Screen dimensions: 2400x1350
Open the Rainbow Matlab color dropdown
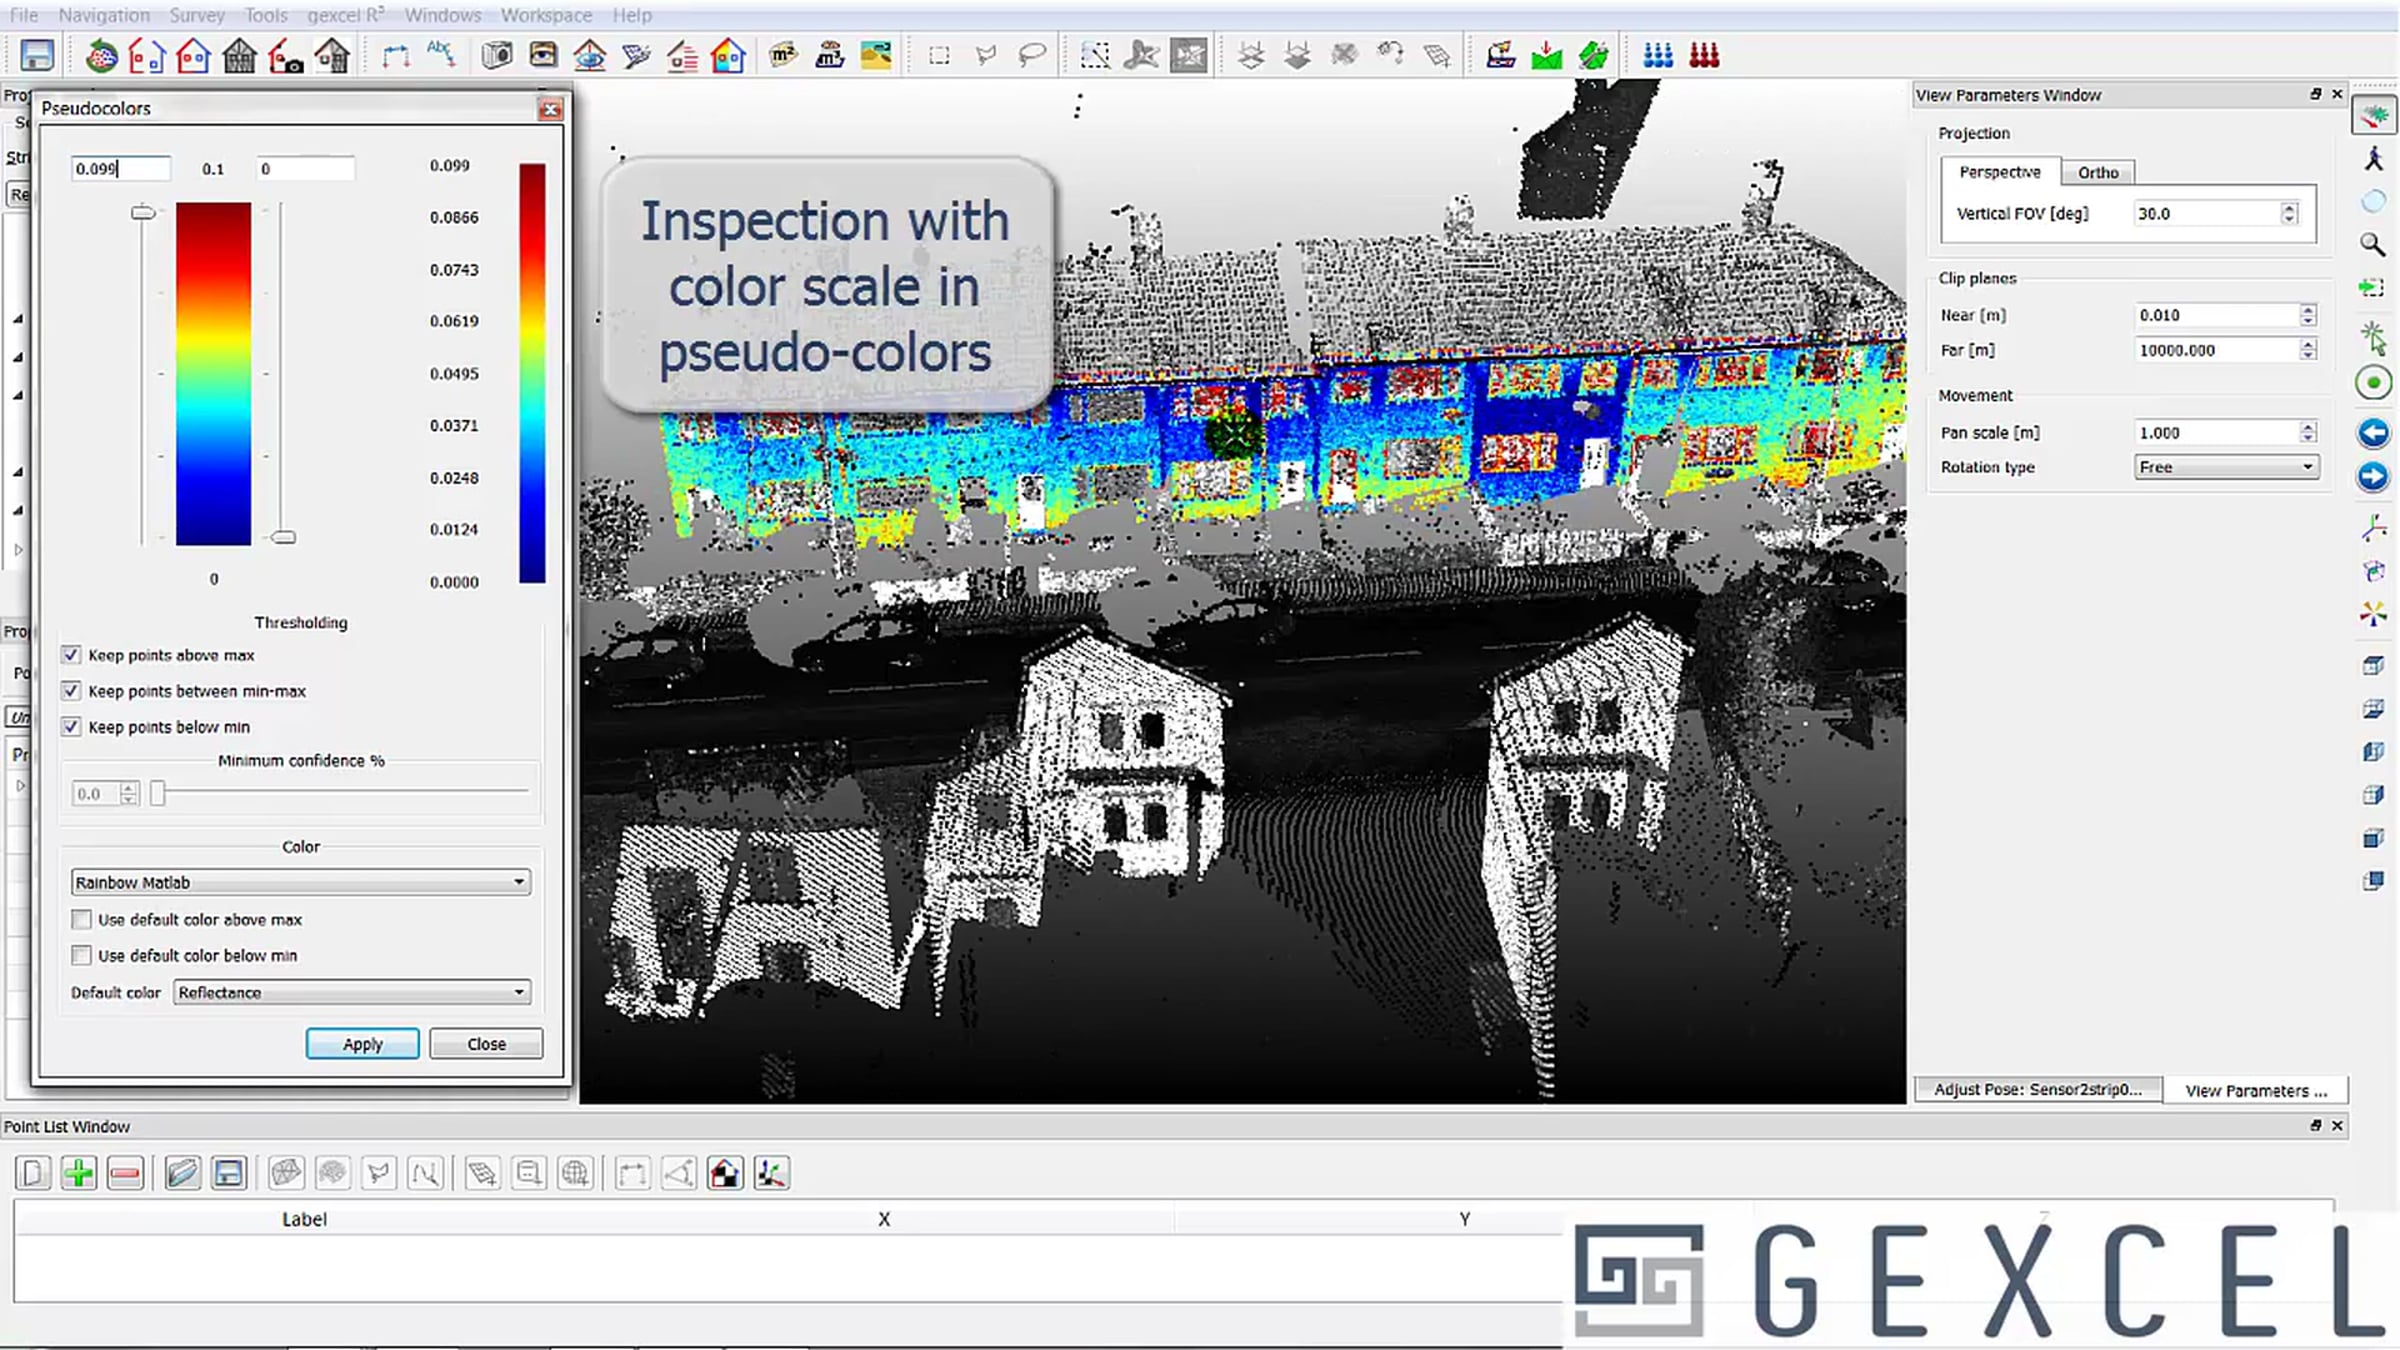click(x=300, y=882)
